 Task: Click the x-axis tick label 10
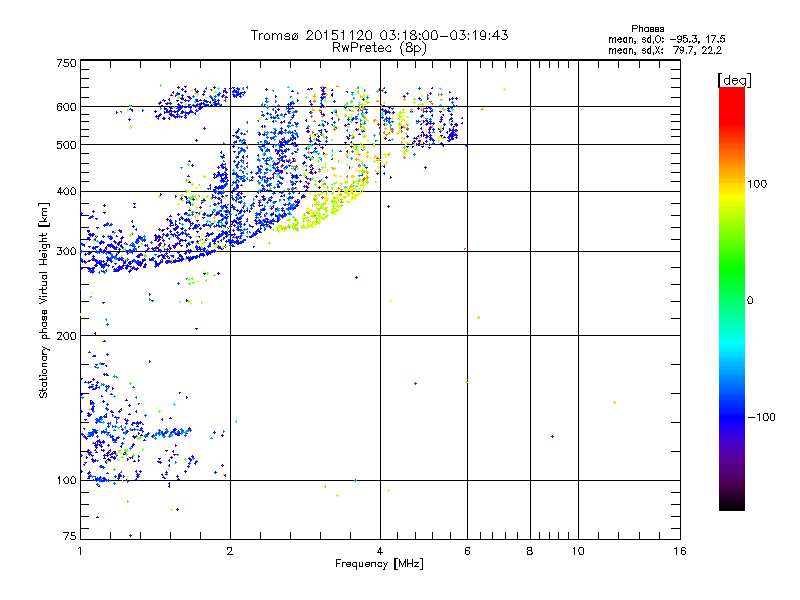click(x=578, y=551)
